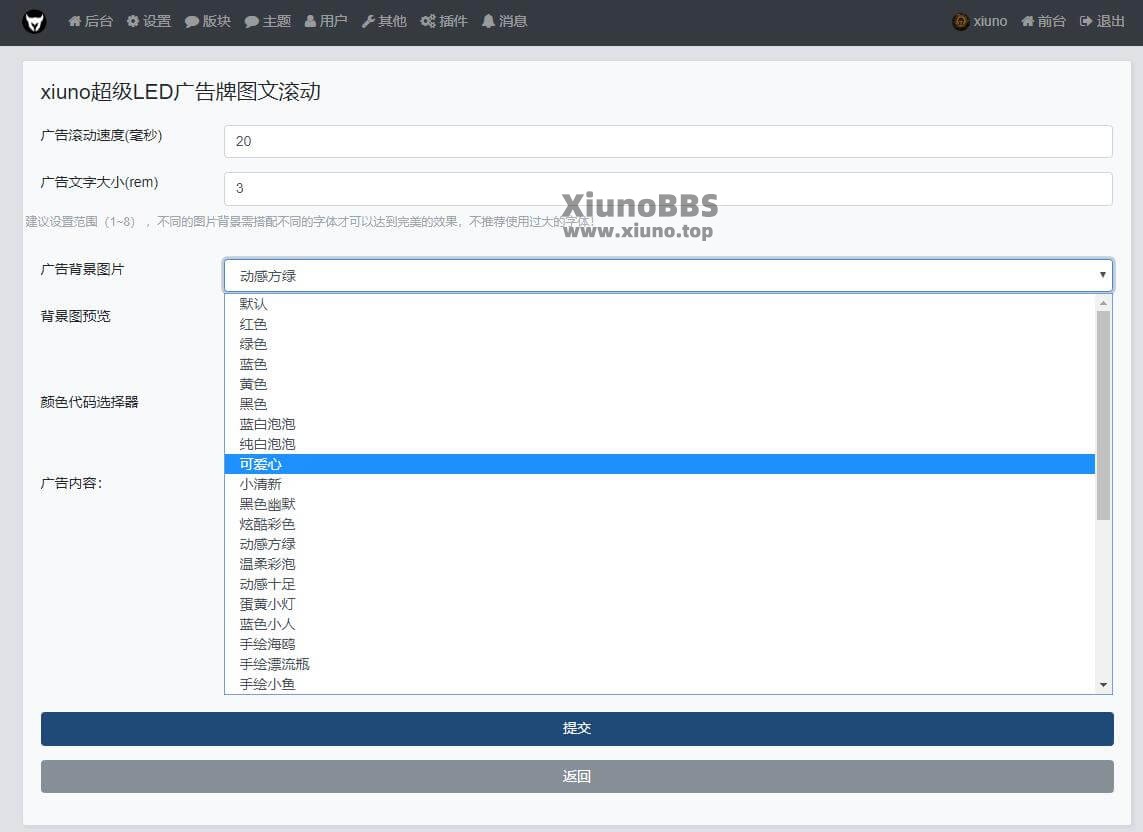Open the 其他 menu item
This screenshot has height=832, width=1143.
(x=385, y=21)
